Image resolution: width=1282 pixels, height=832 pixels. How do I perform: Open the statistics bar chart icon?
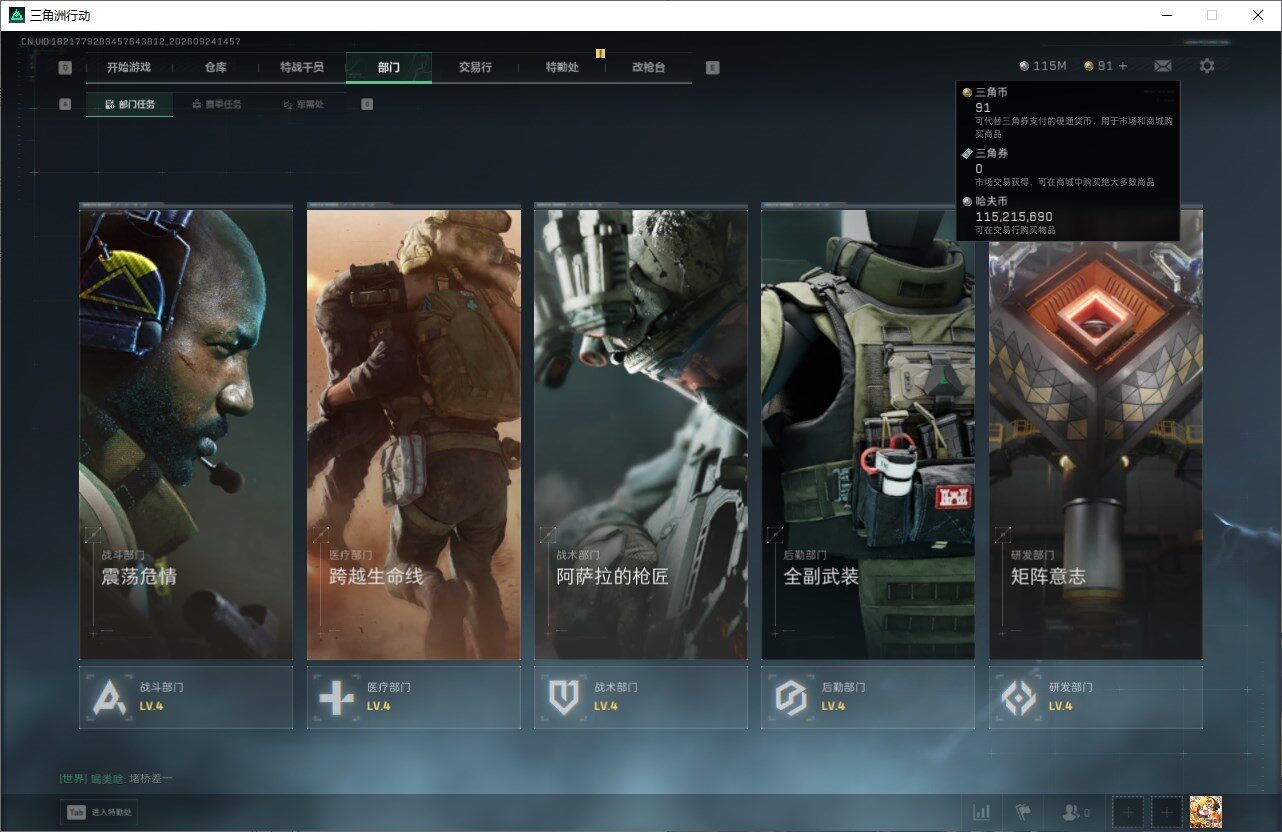click(982, 813)
